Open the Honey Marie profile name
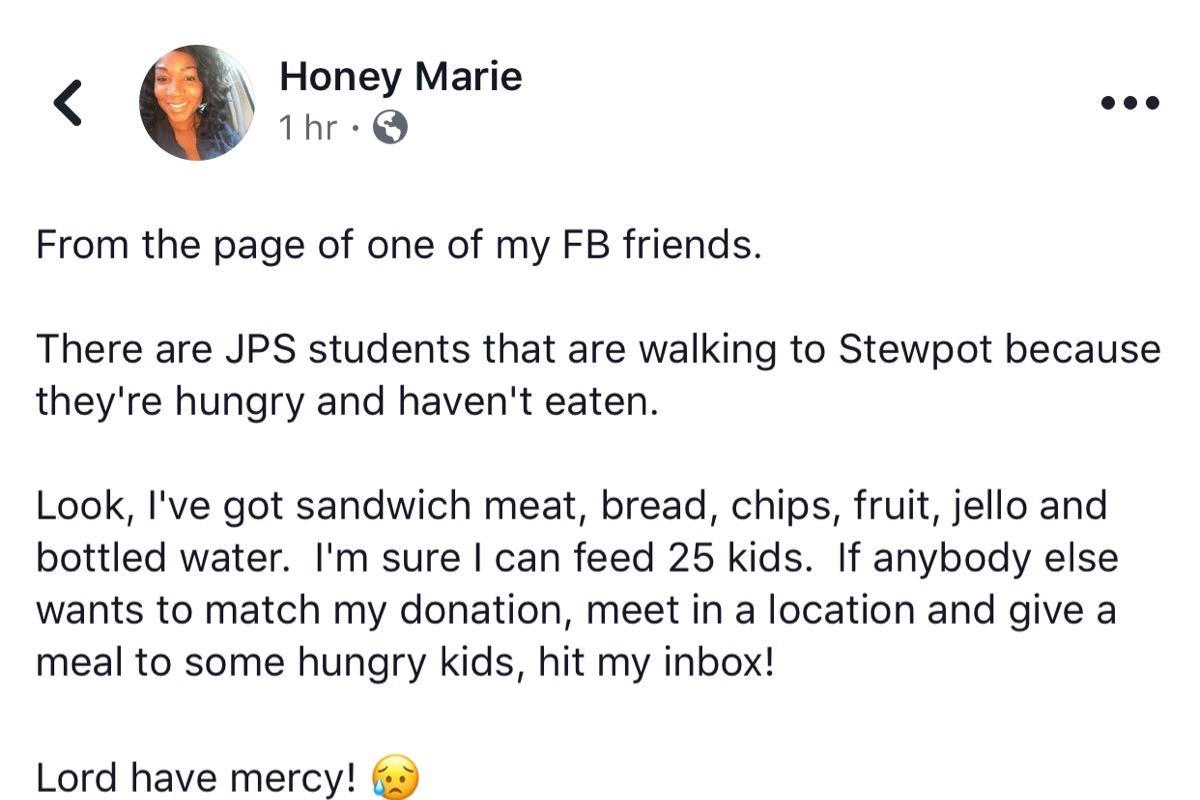 [x=400, y=76]
